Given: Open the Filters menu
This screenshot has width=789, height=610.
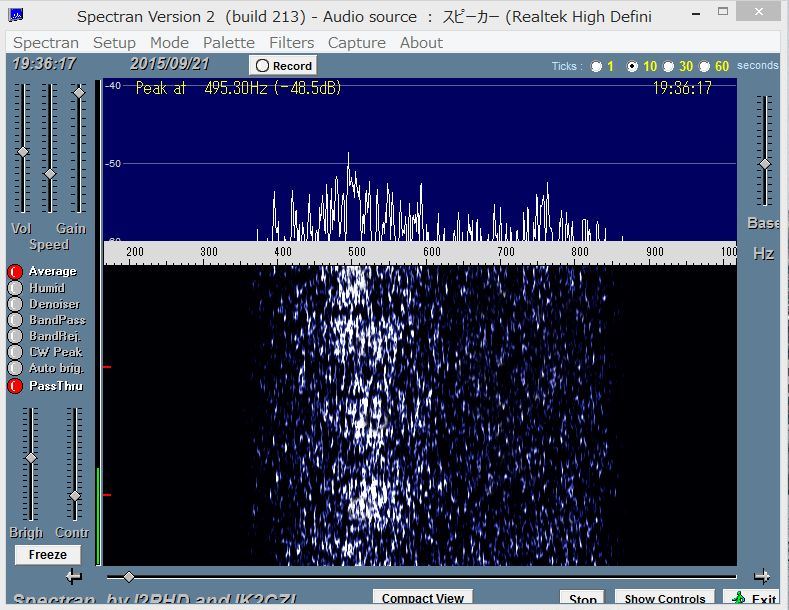Looking at the screenshot, I should point(291,43).
